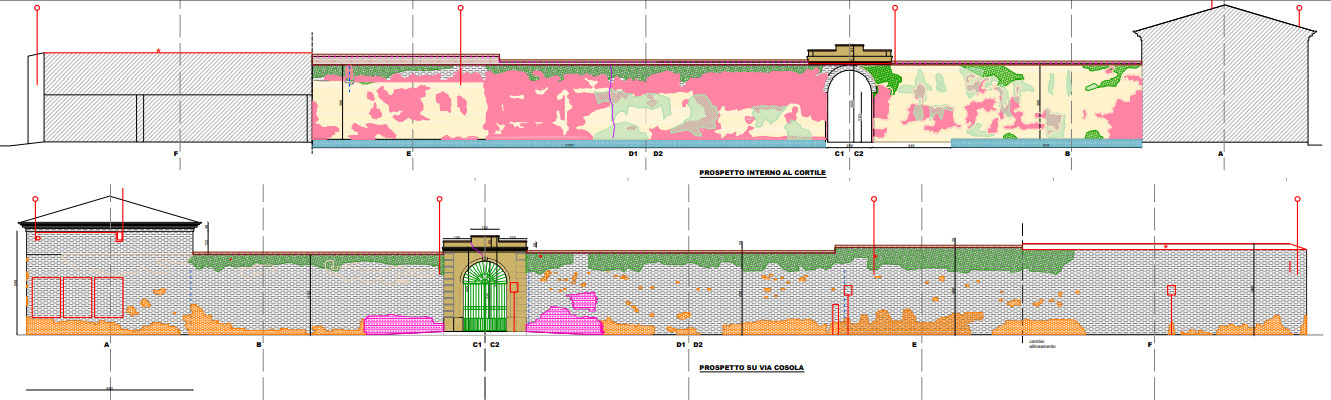Click section label 'B' in the lower street elevation

tap(259, 345)
